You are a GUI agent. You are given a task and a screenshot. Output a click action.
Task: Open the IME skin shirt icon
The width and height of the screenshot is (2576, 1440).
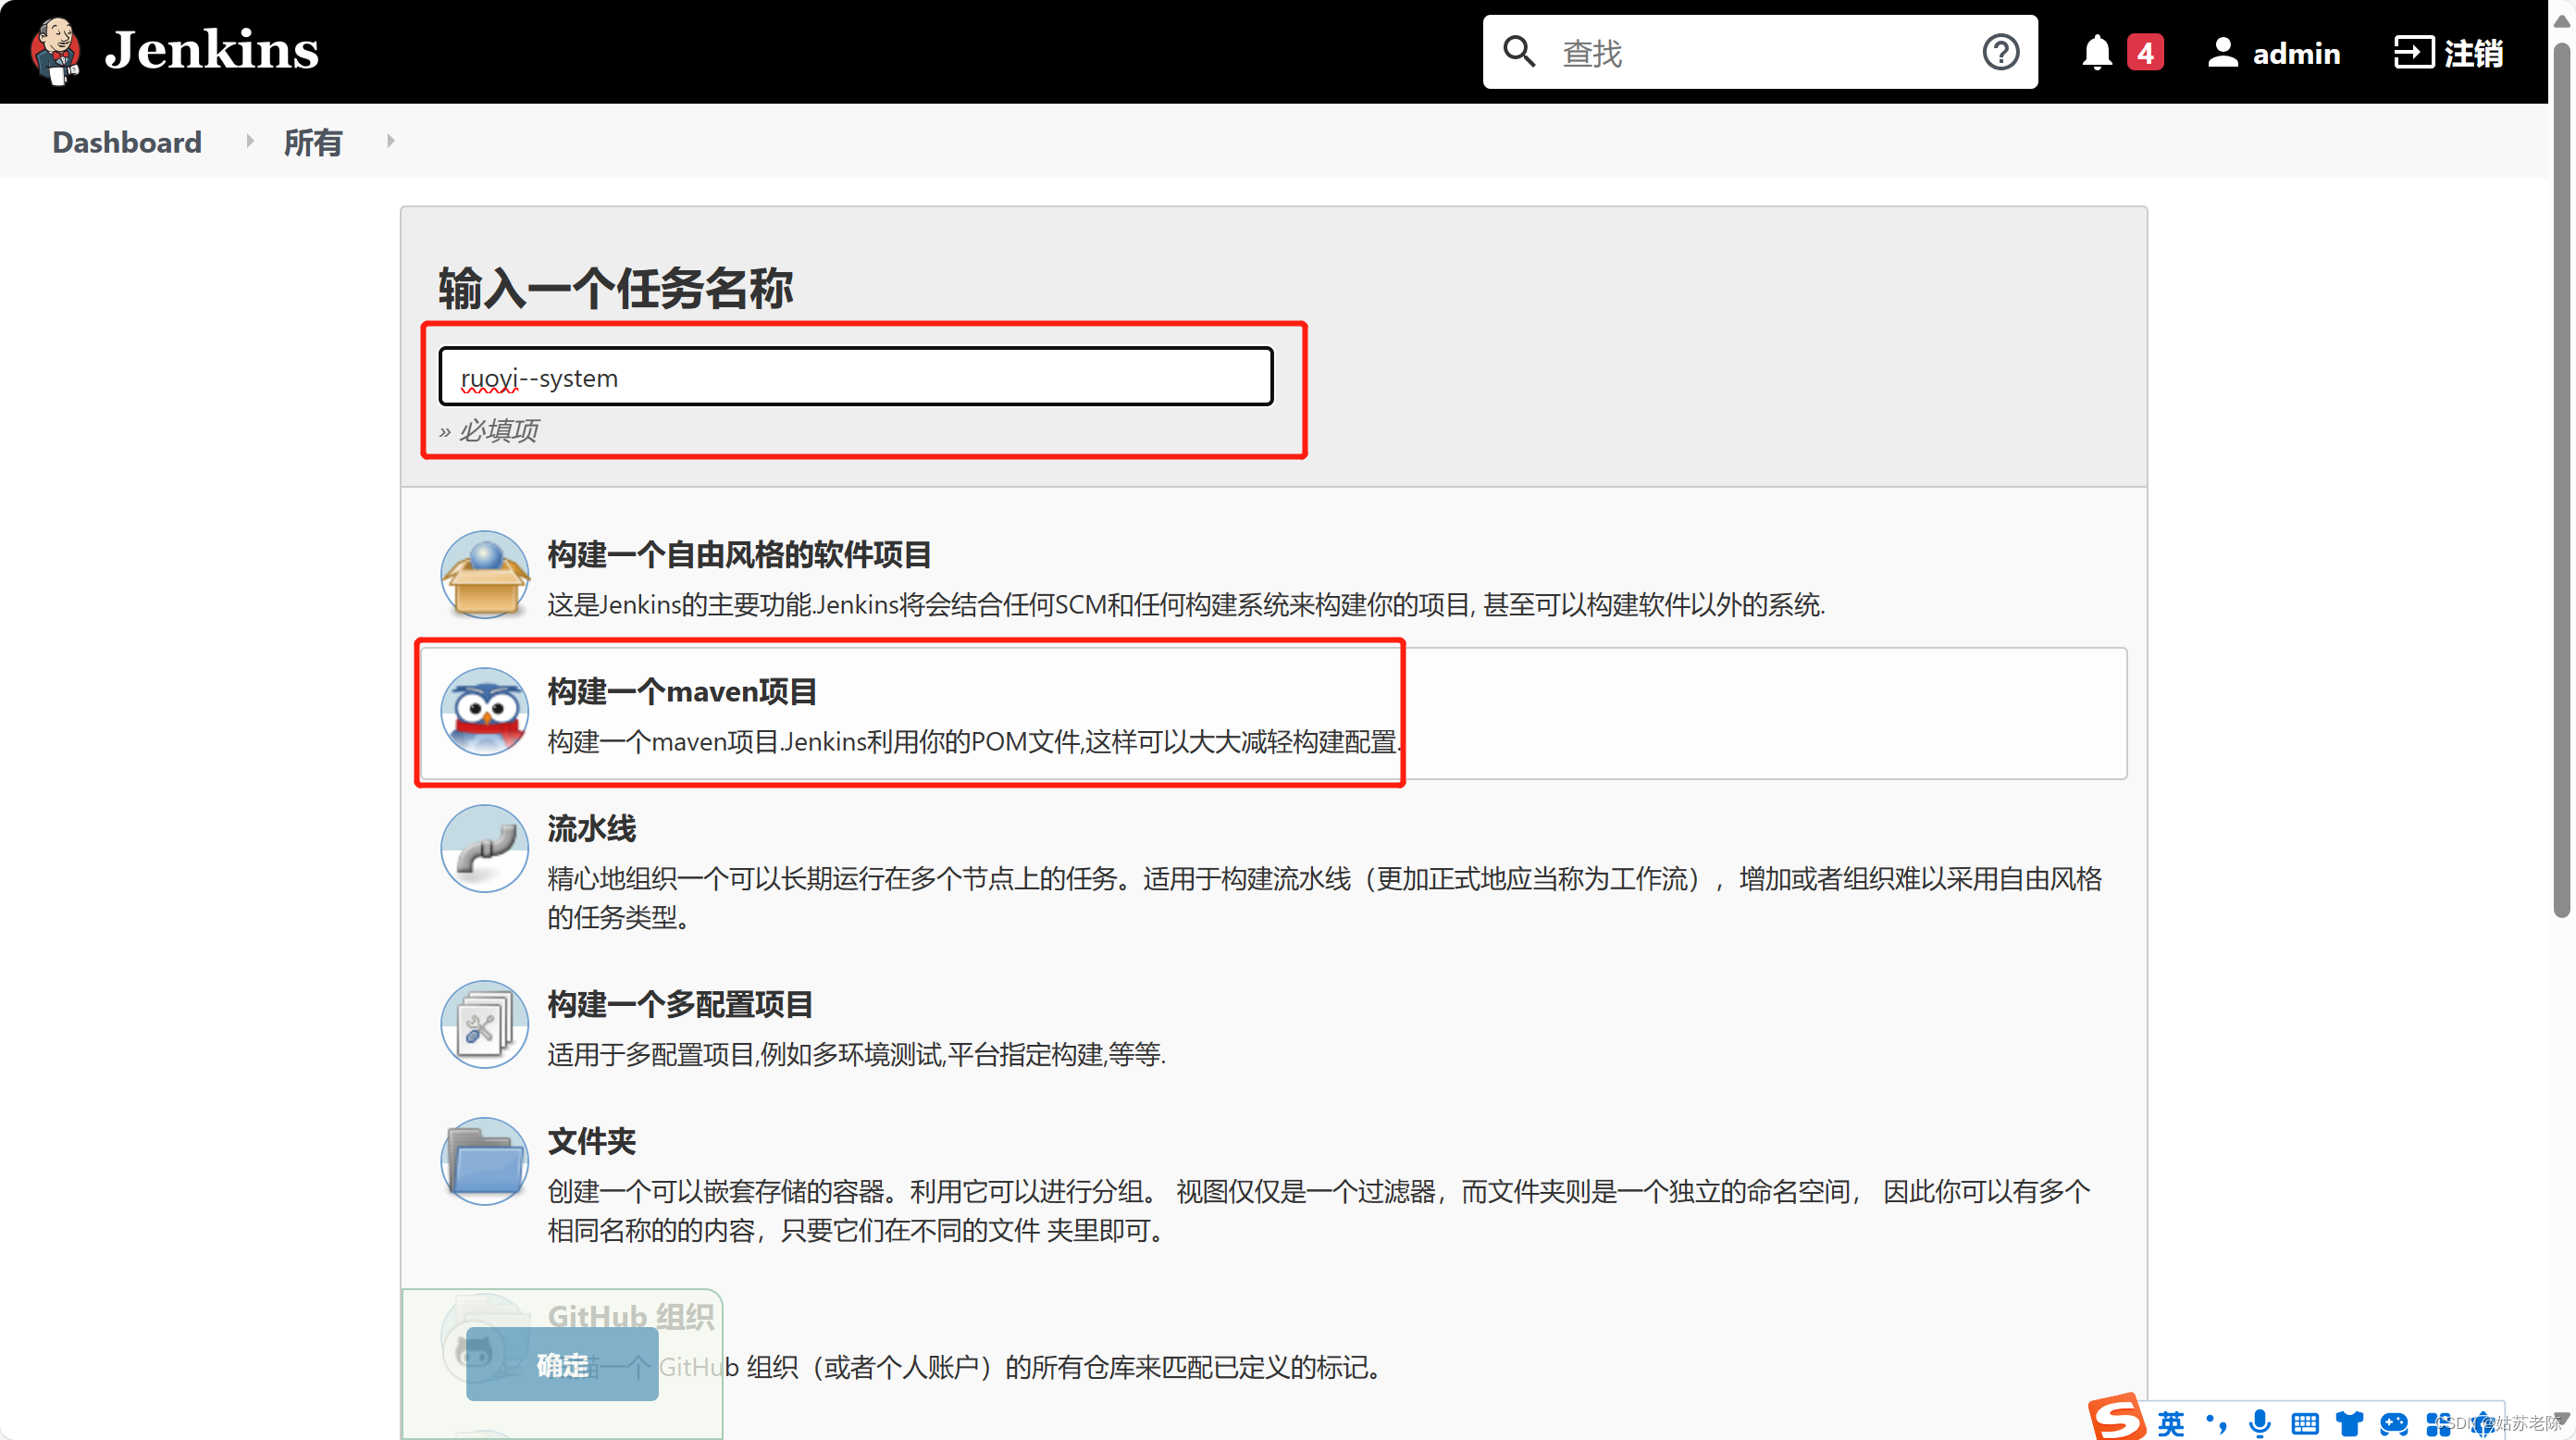tap(2349, 1423)
